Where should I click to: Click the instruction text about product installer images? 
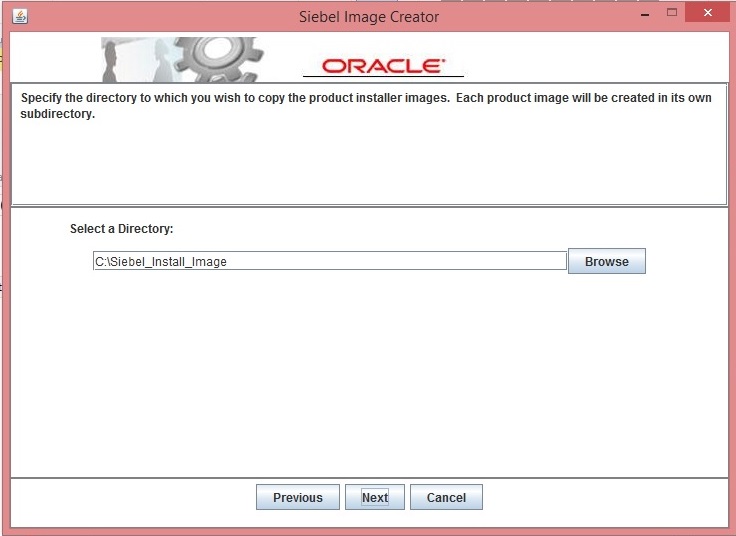click(366, 106)
